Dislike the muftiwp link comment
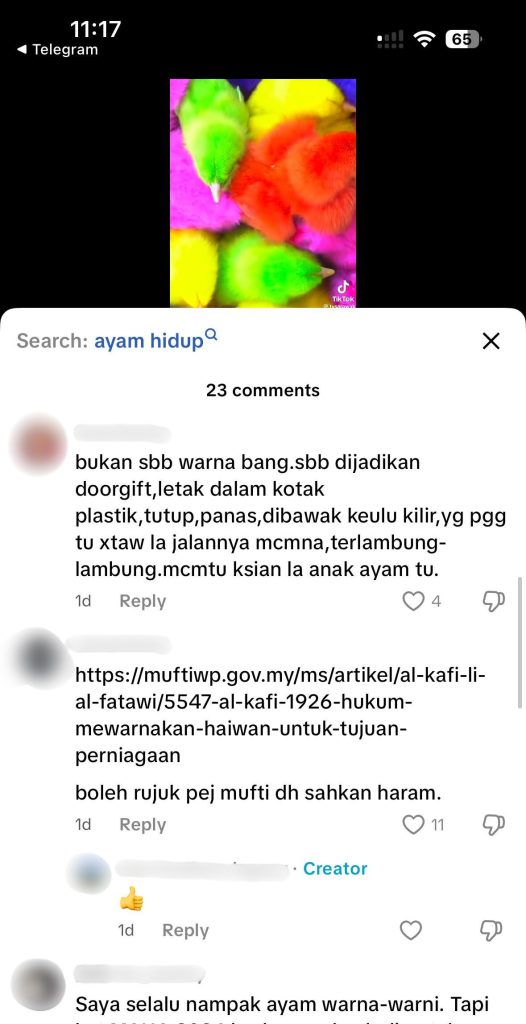The image size is (526, 1024). click(x=493, y=825)
